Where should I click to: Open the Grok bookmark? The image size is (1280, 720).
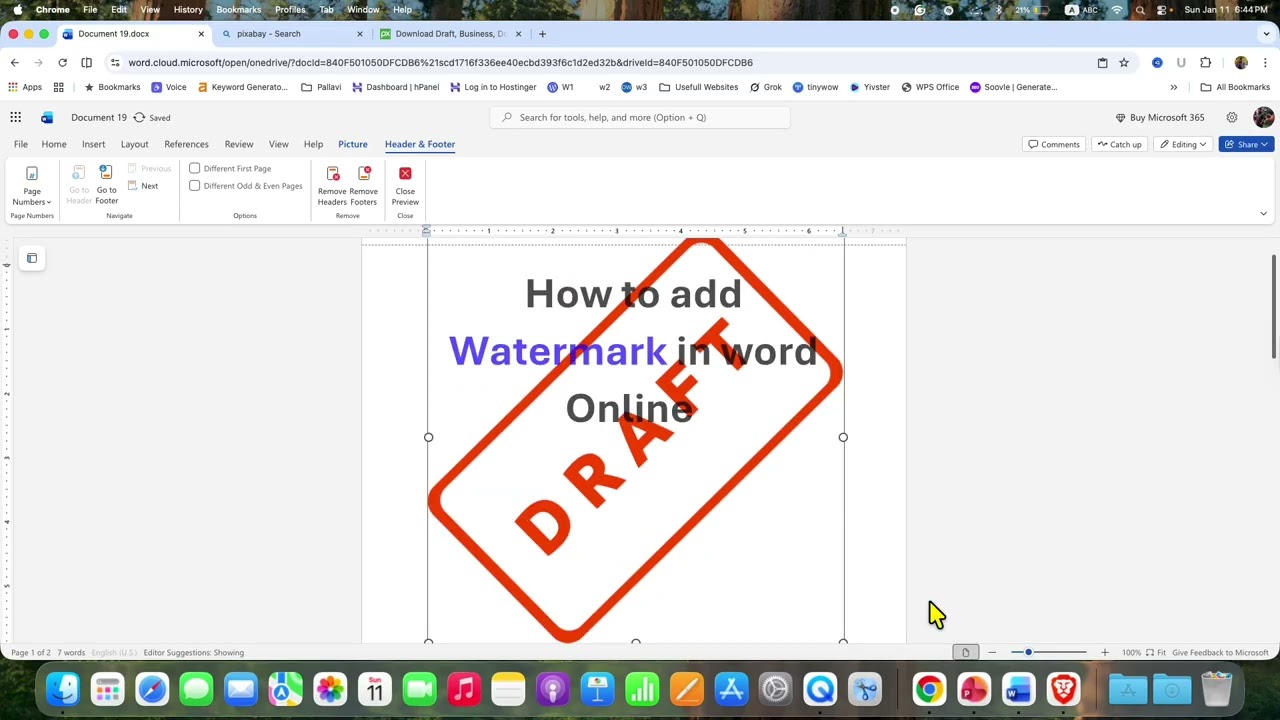[765, 87]
